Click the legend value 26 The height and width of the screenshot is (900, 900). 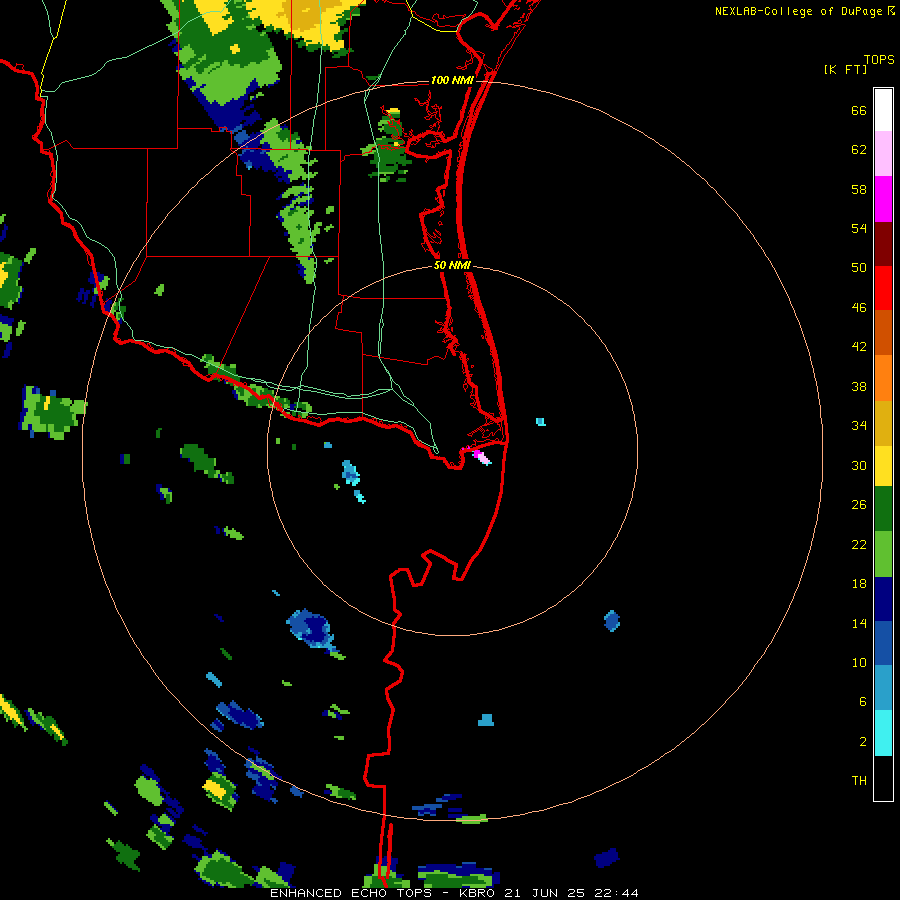(859, 505)
